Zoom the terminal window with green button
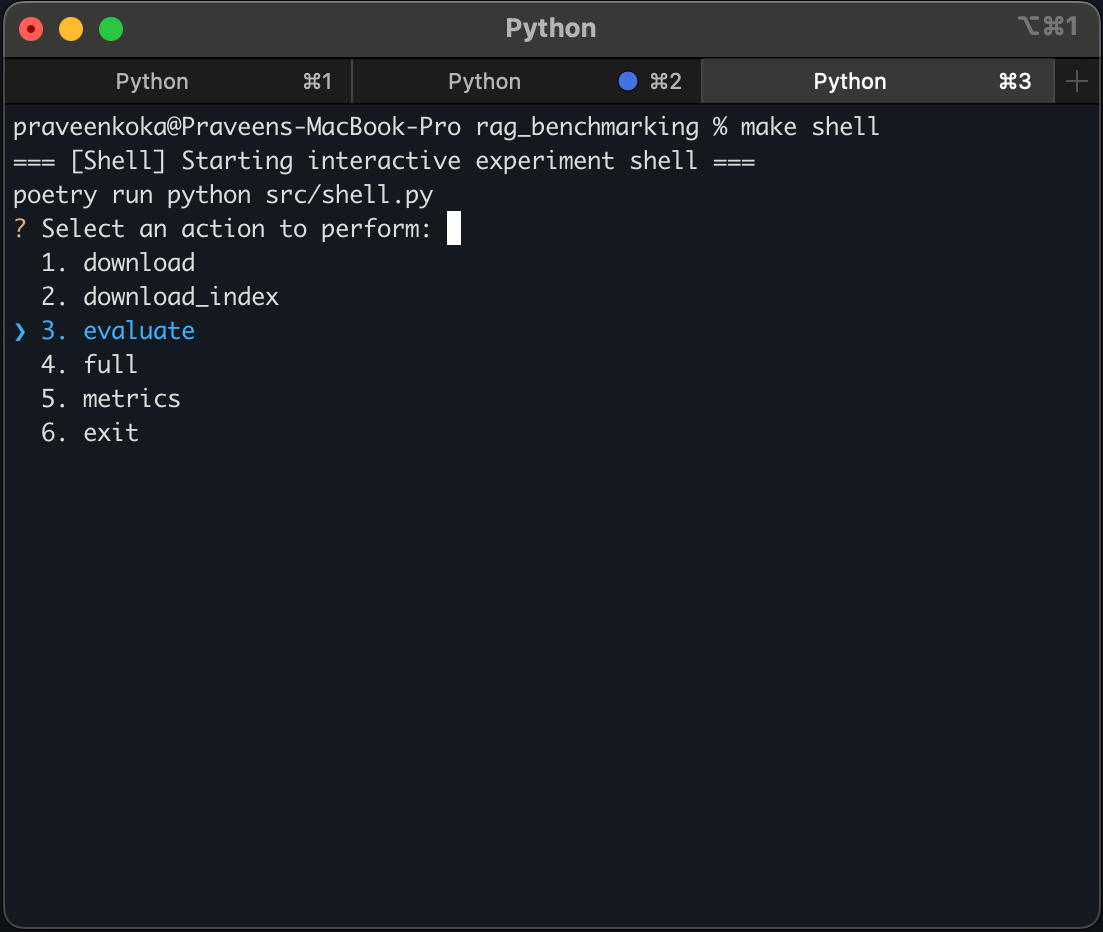The height and width of the screenshot is (932, 1103). click(x=111, y=29)
